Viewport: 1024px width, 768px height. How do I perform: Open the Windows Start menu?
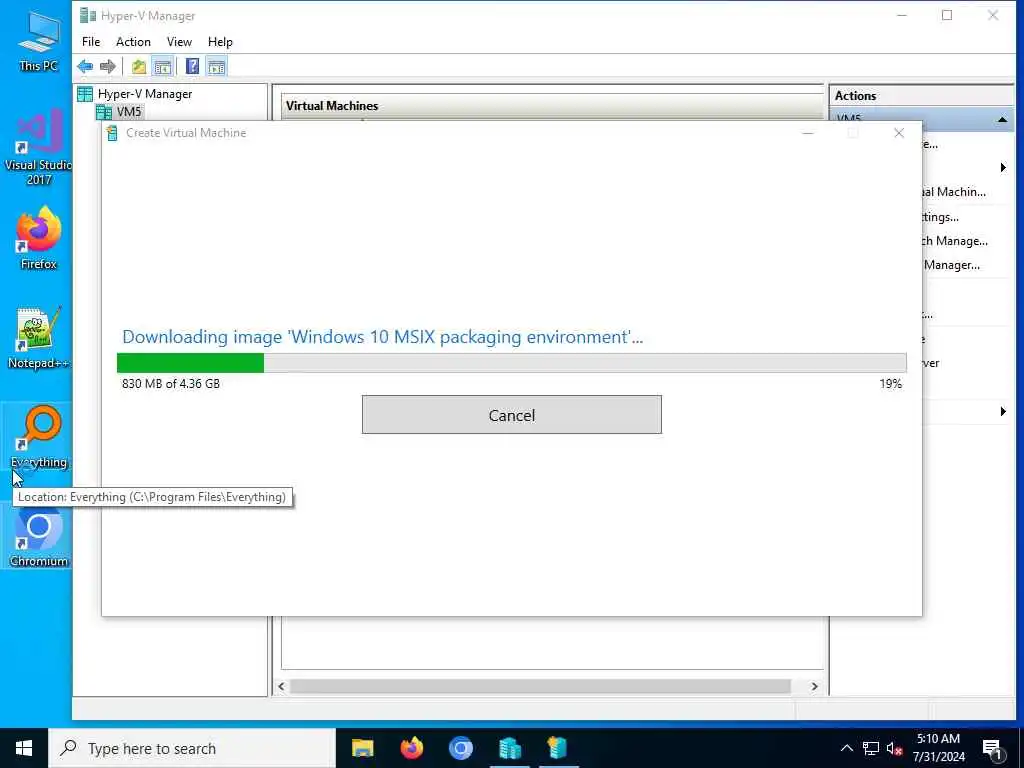click(24, 748)
